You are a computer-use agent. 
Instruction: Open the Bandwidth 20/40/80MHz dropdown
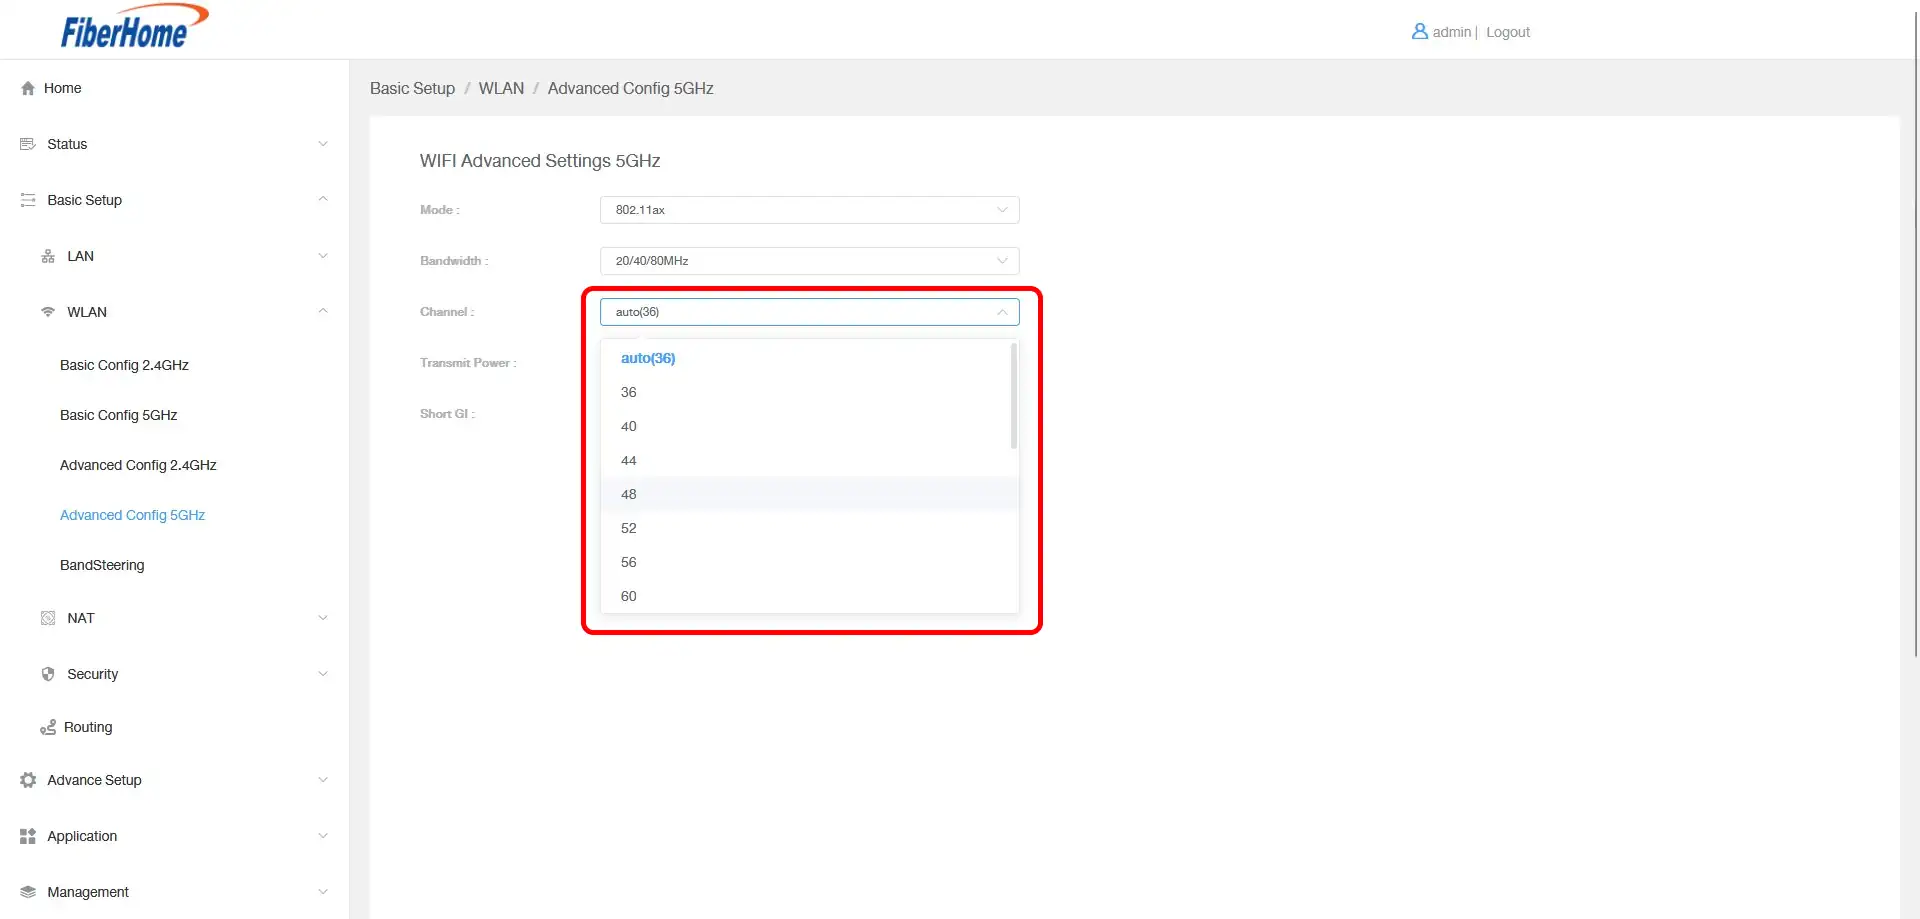(x=809, y=261)
